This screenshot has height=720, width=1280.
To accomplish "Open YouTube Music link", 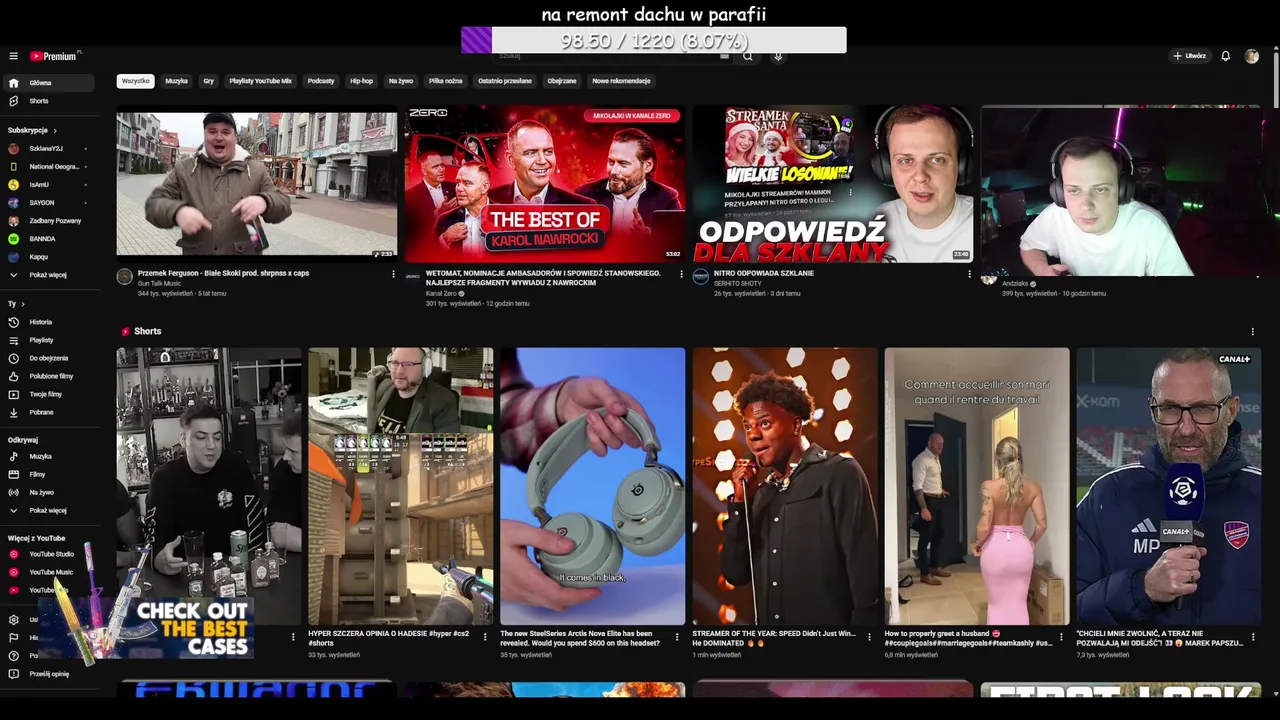I will tap(50, 572).
